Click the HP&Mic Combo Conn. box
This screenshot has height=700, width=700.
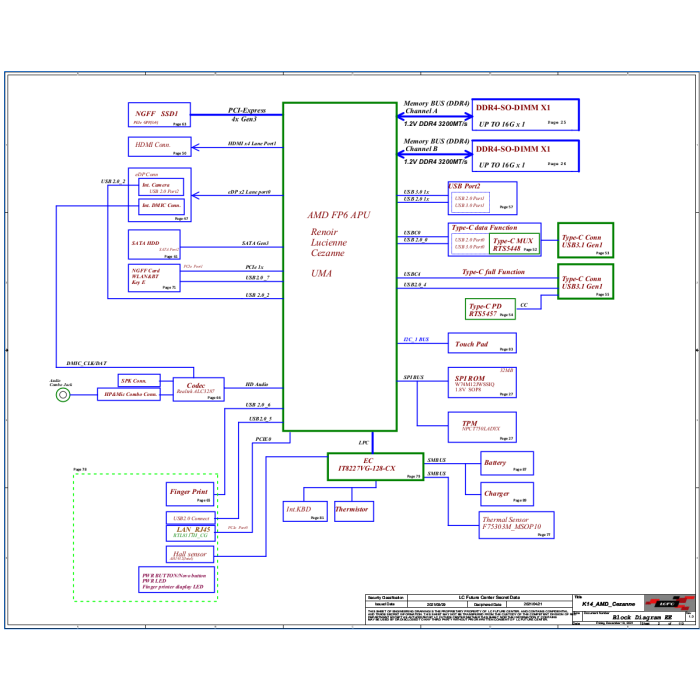click(x=129, y=394)
